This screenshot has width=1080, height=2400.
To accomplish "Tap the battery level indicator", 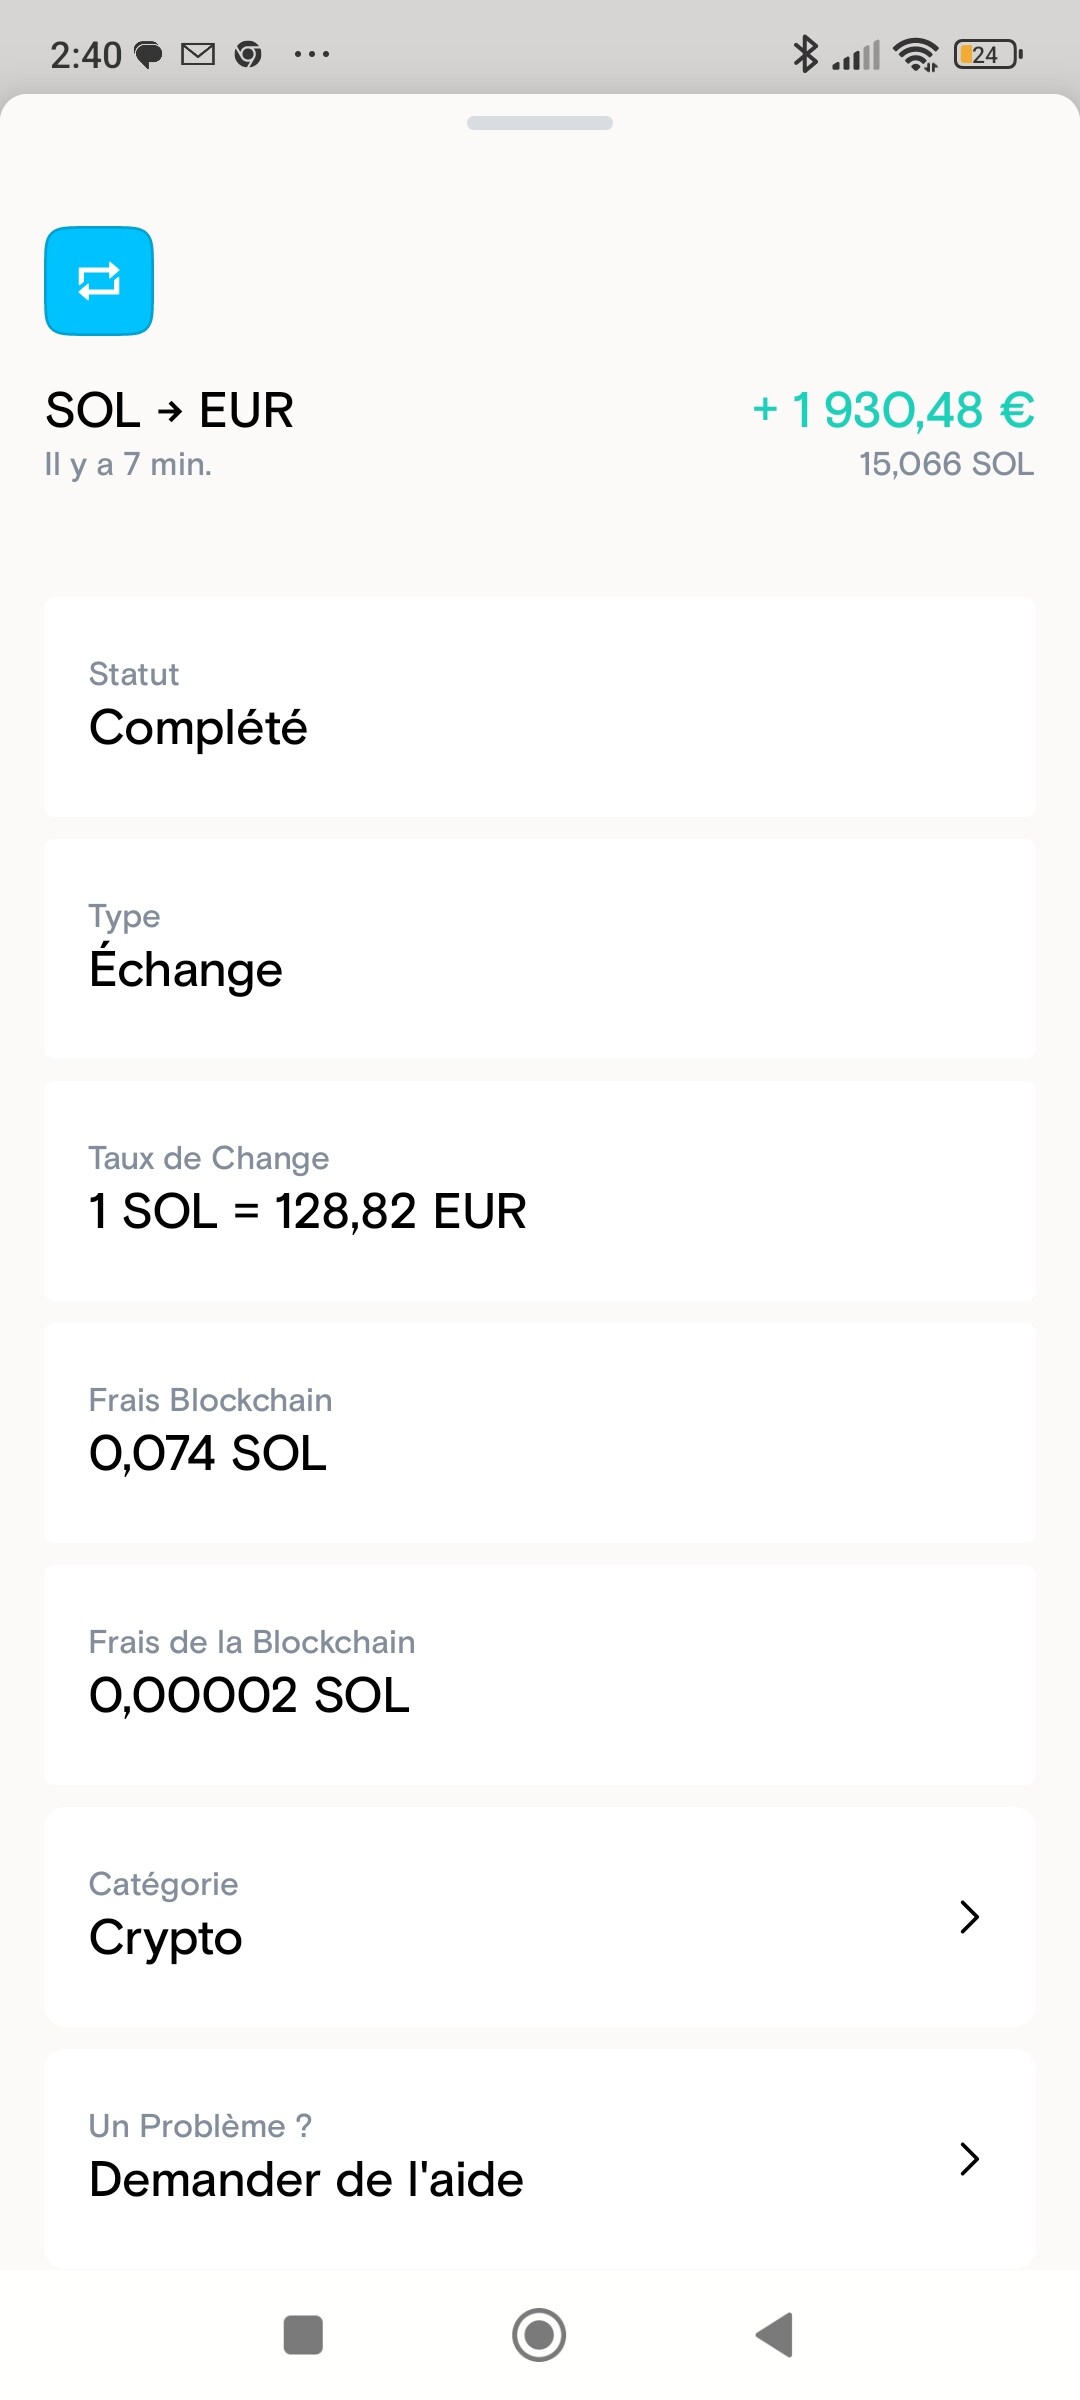I will (x=988, y=54).
